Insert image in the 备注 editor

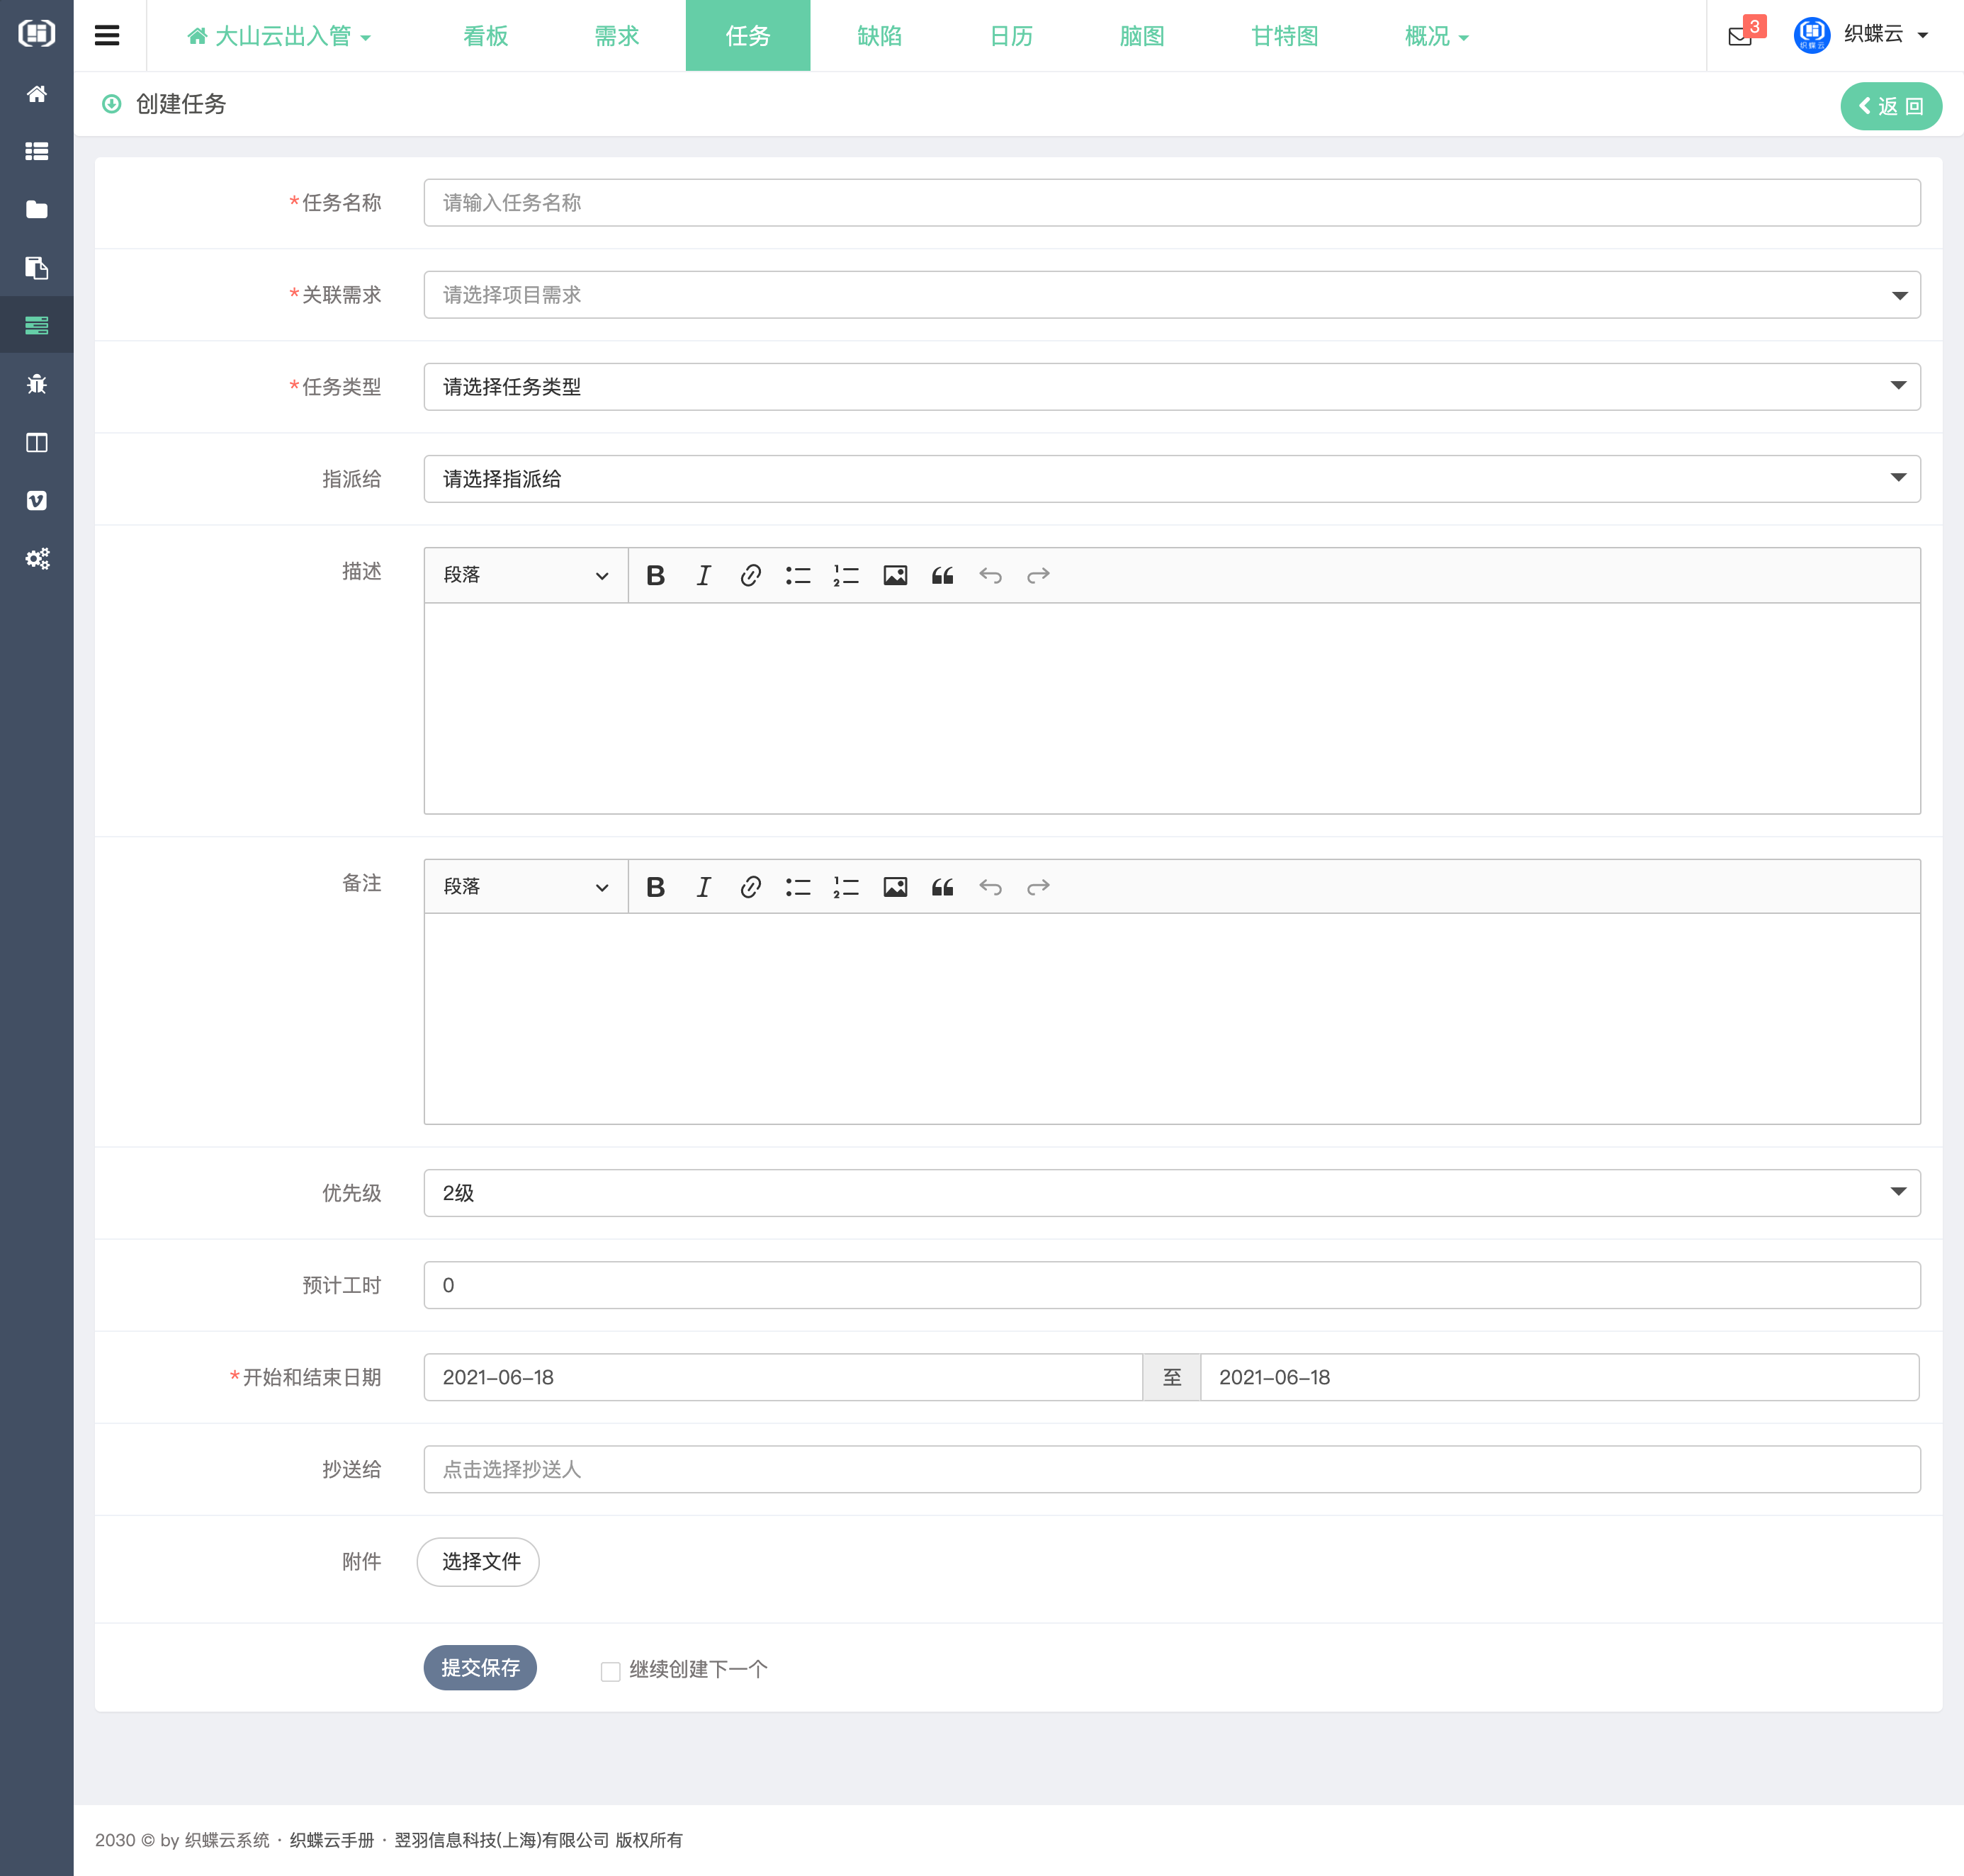(895, 887)
